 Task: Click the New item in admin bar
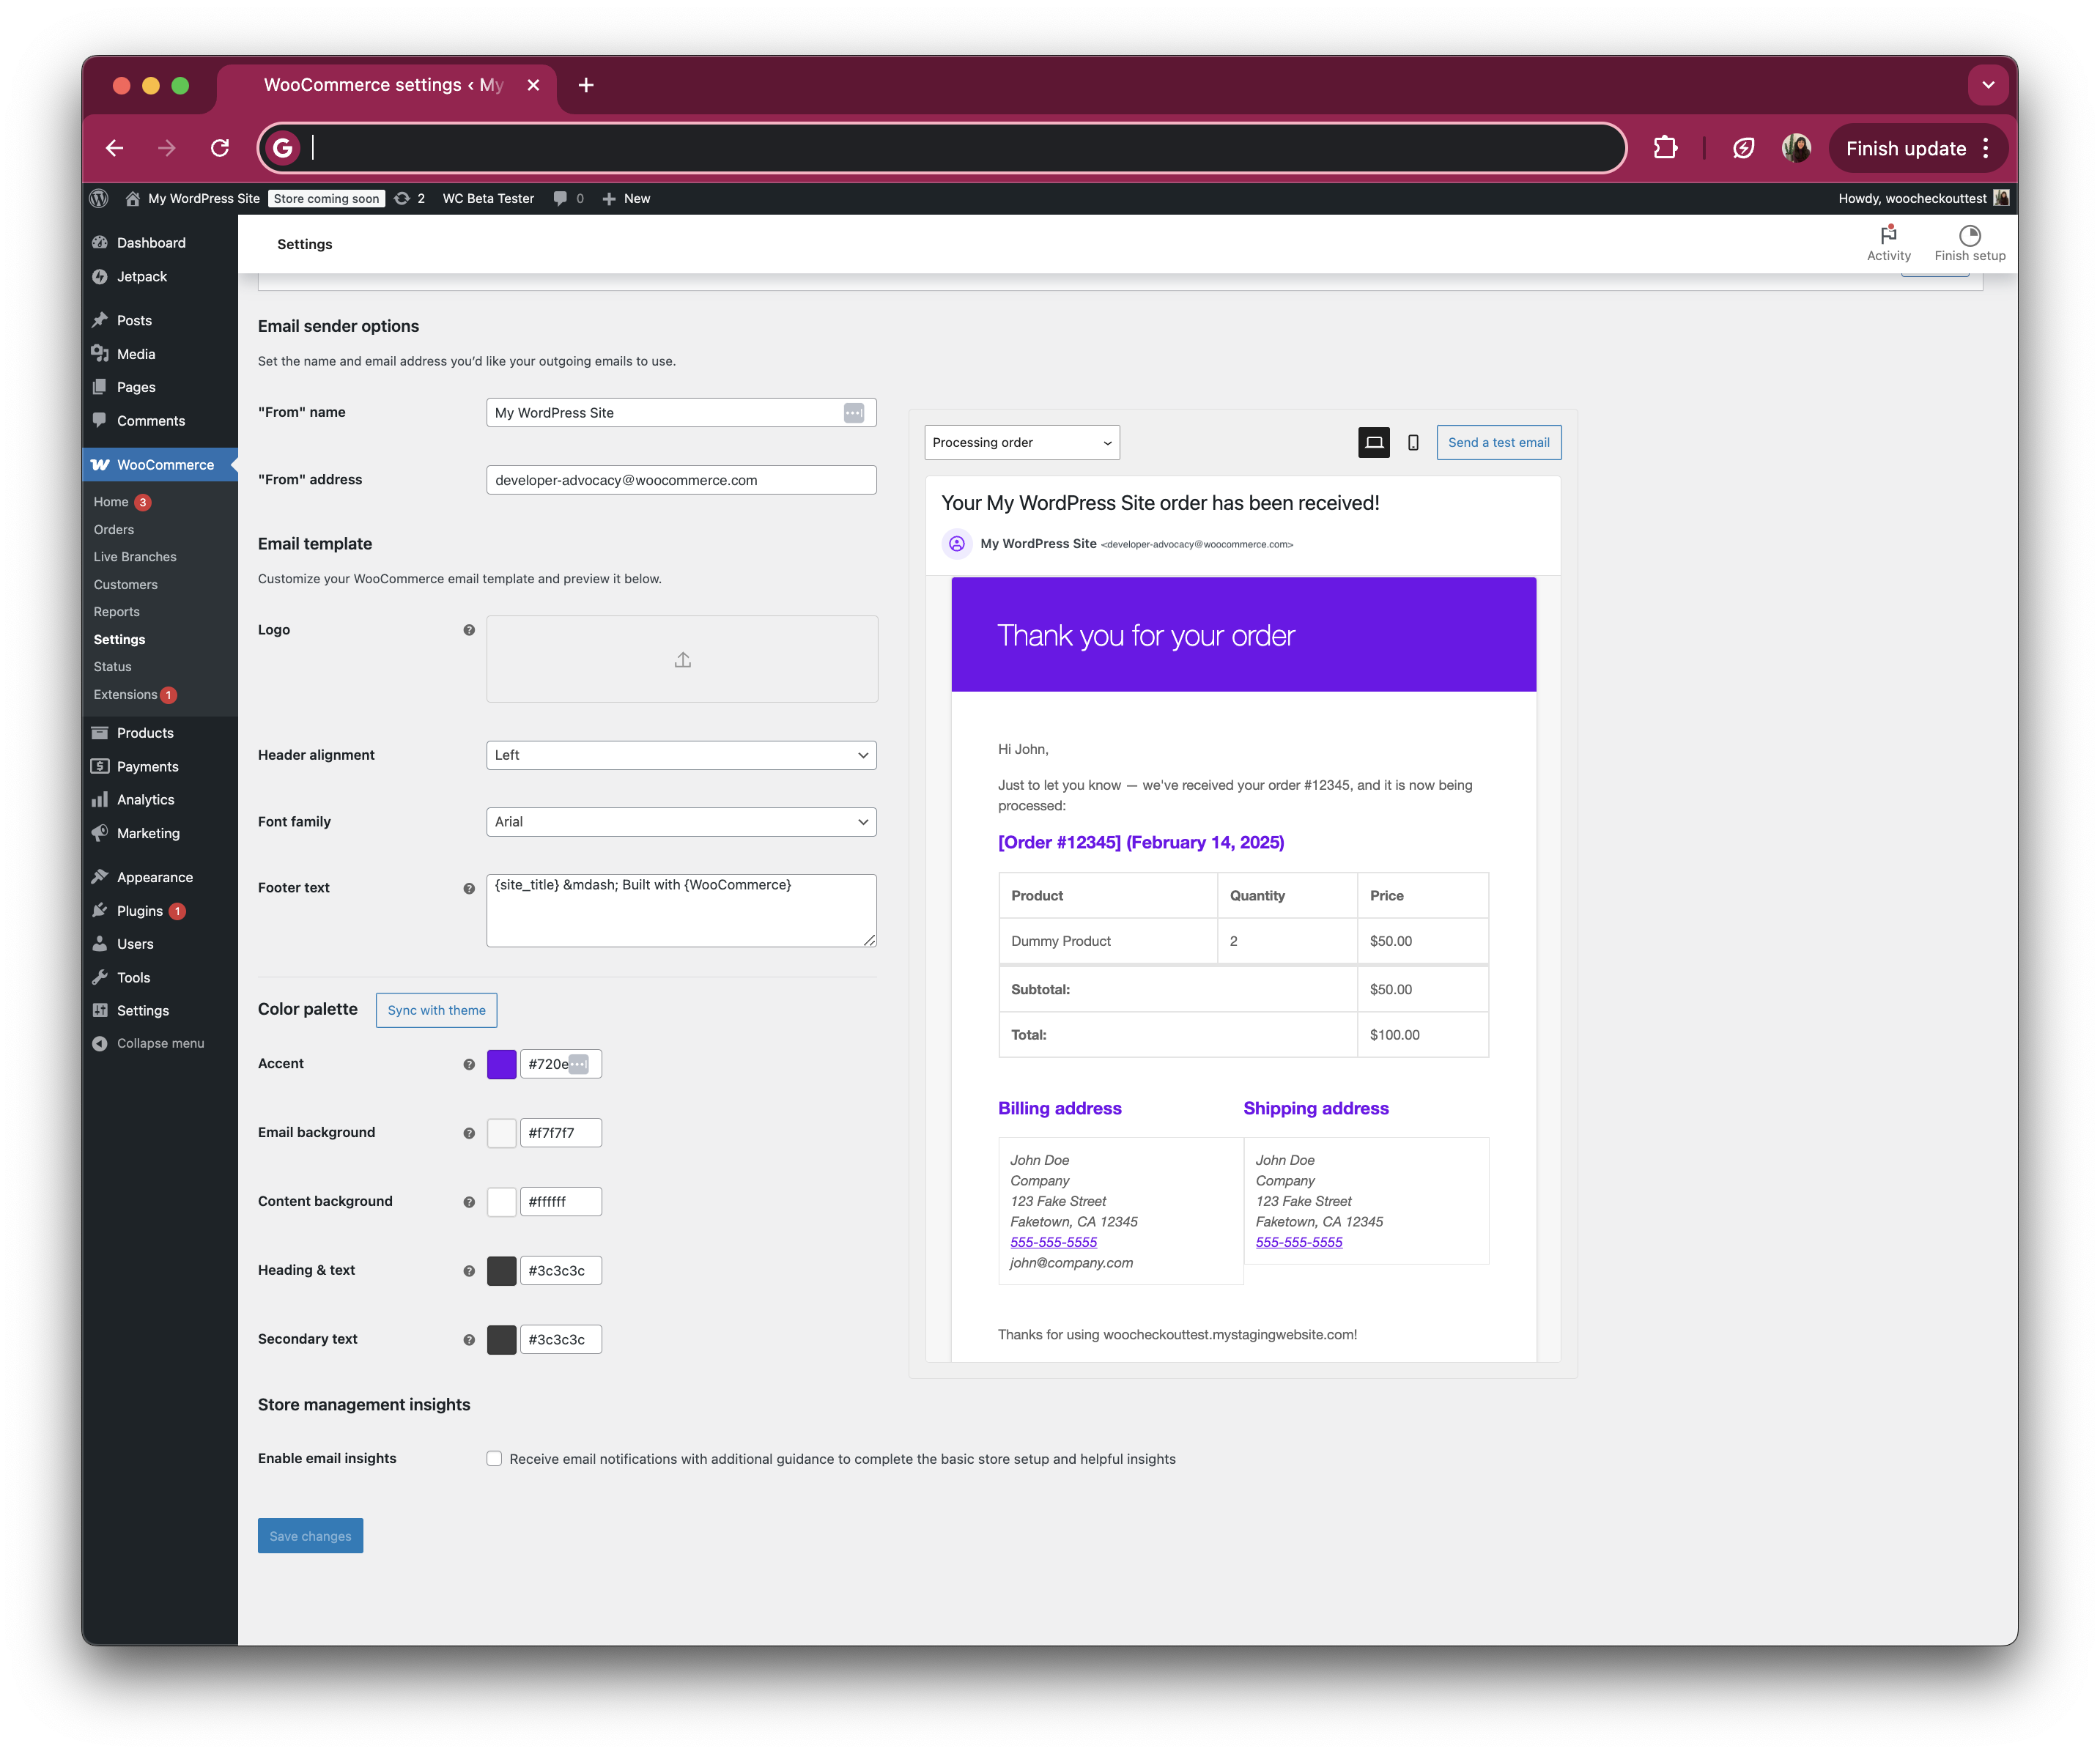627,198
